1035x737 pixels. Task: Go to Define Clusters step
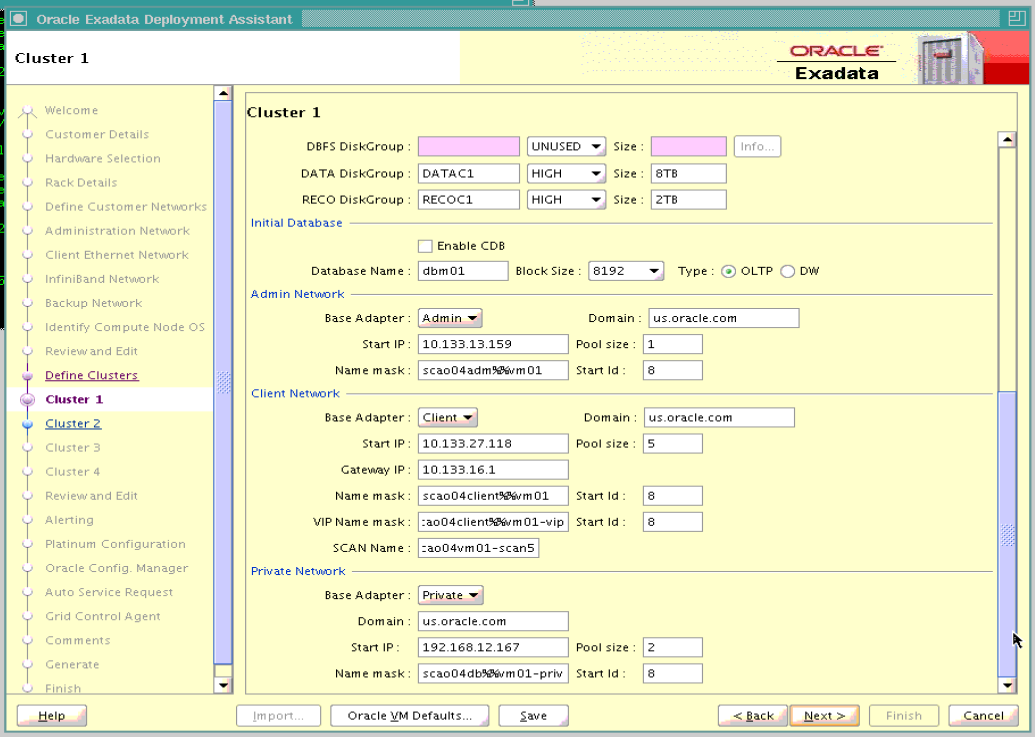click(91, 375)
